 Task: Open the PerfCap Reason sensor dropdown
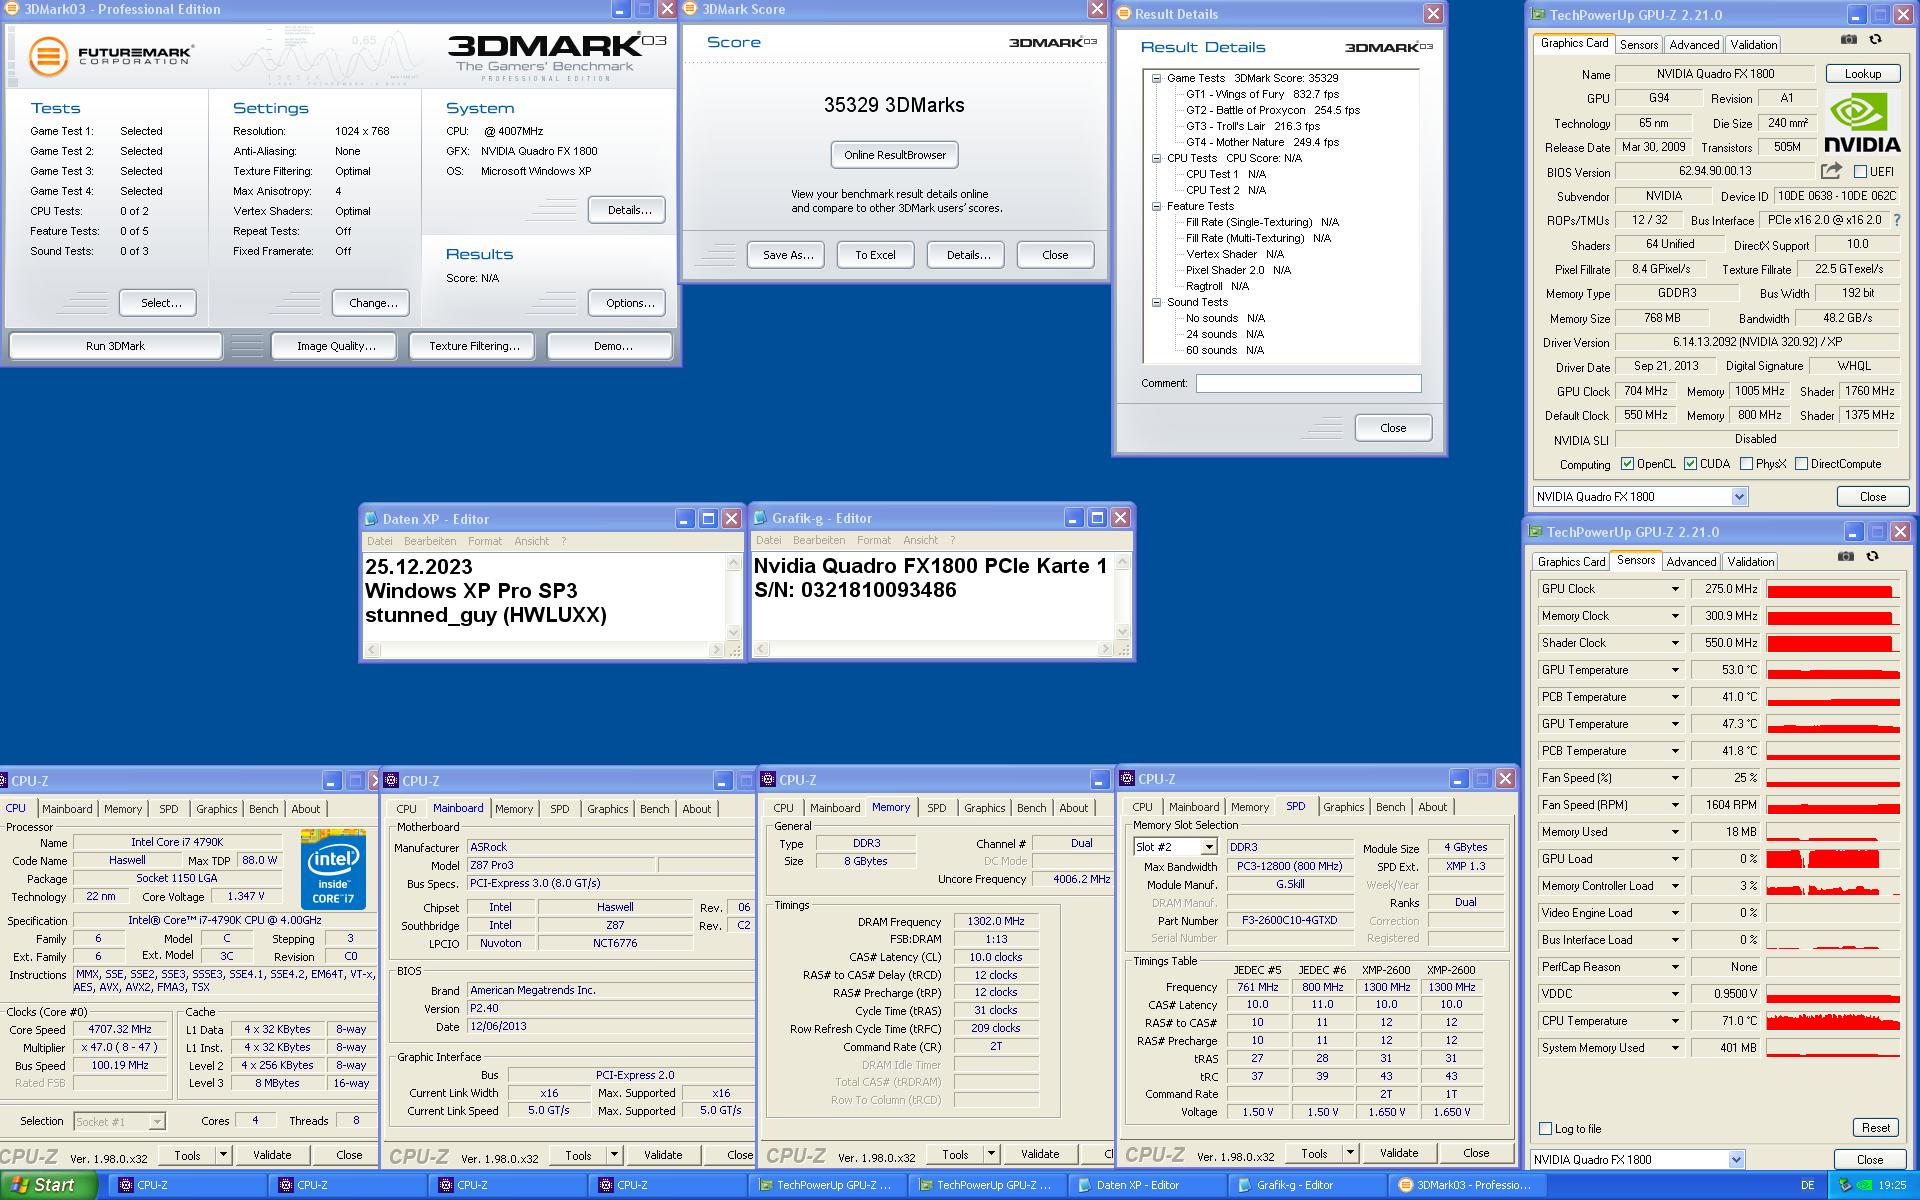click(1675, 967)
